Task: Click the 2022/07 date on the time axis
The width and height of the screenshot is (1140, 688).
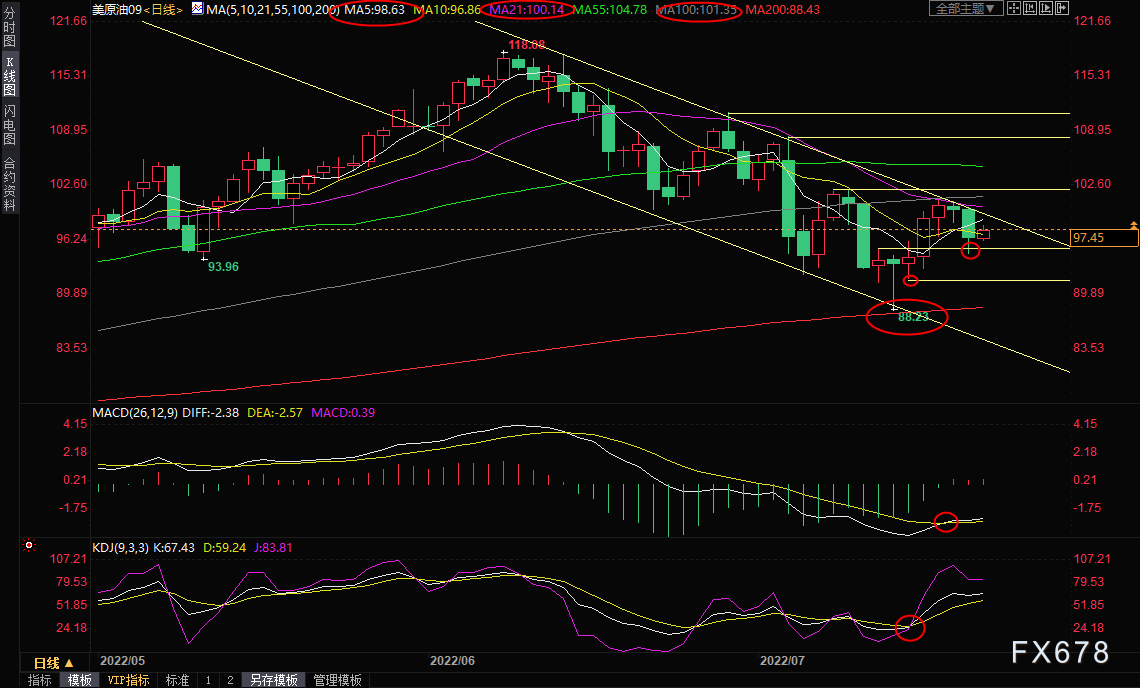Action: pos(782,660)
